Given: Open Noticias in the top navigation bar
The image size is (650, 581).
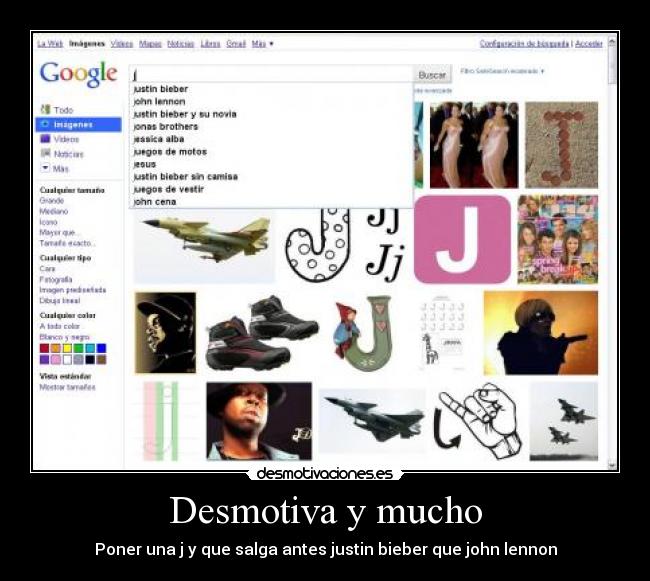Looking at the screenshot, I should [181, 44].
